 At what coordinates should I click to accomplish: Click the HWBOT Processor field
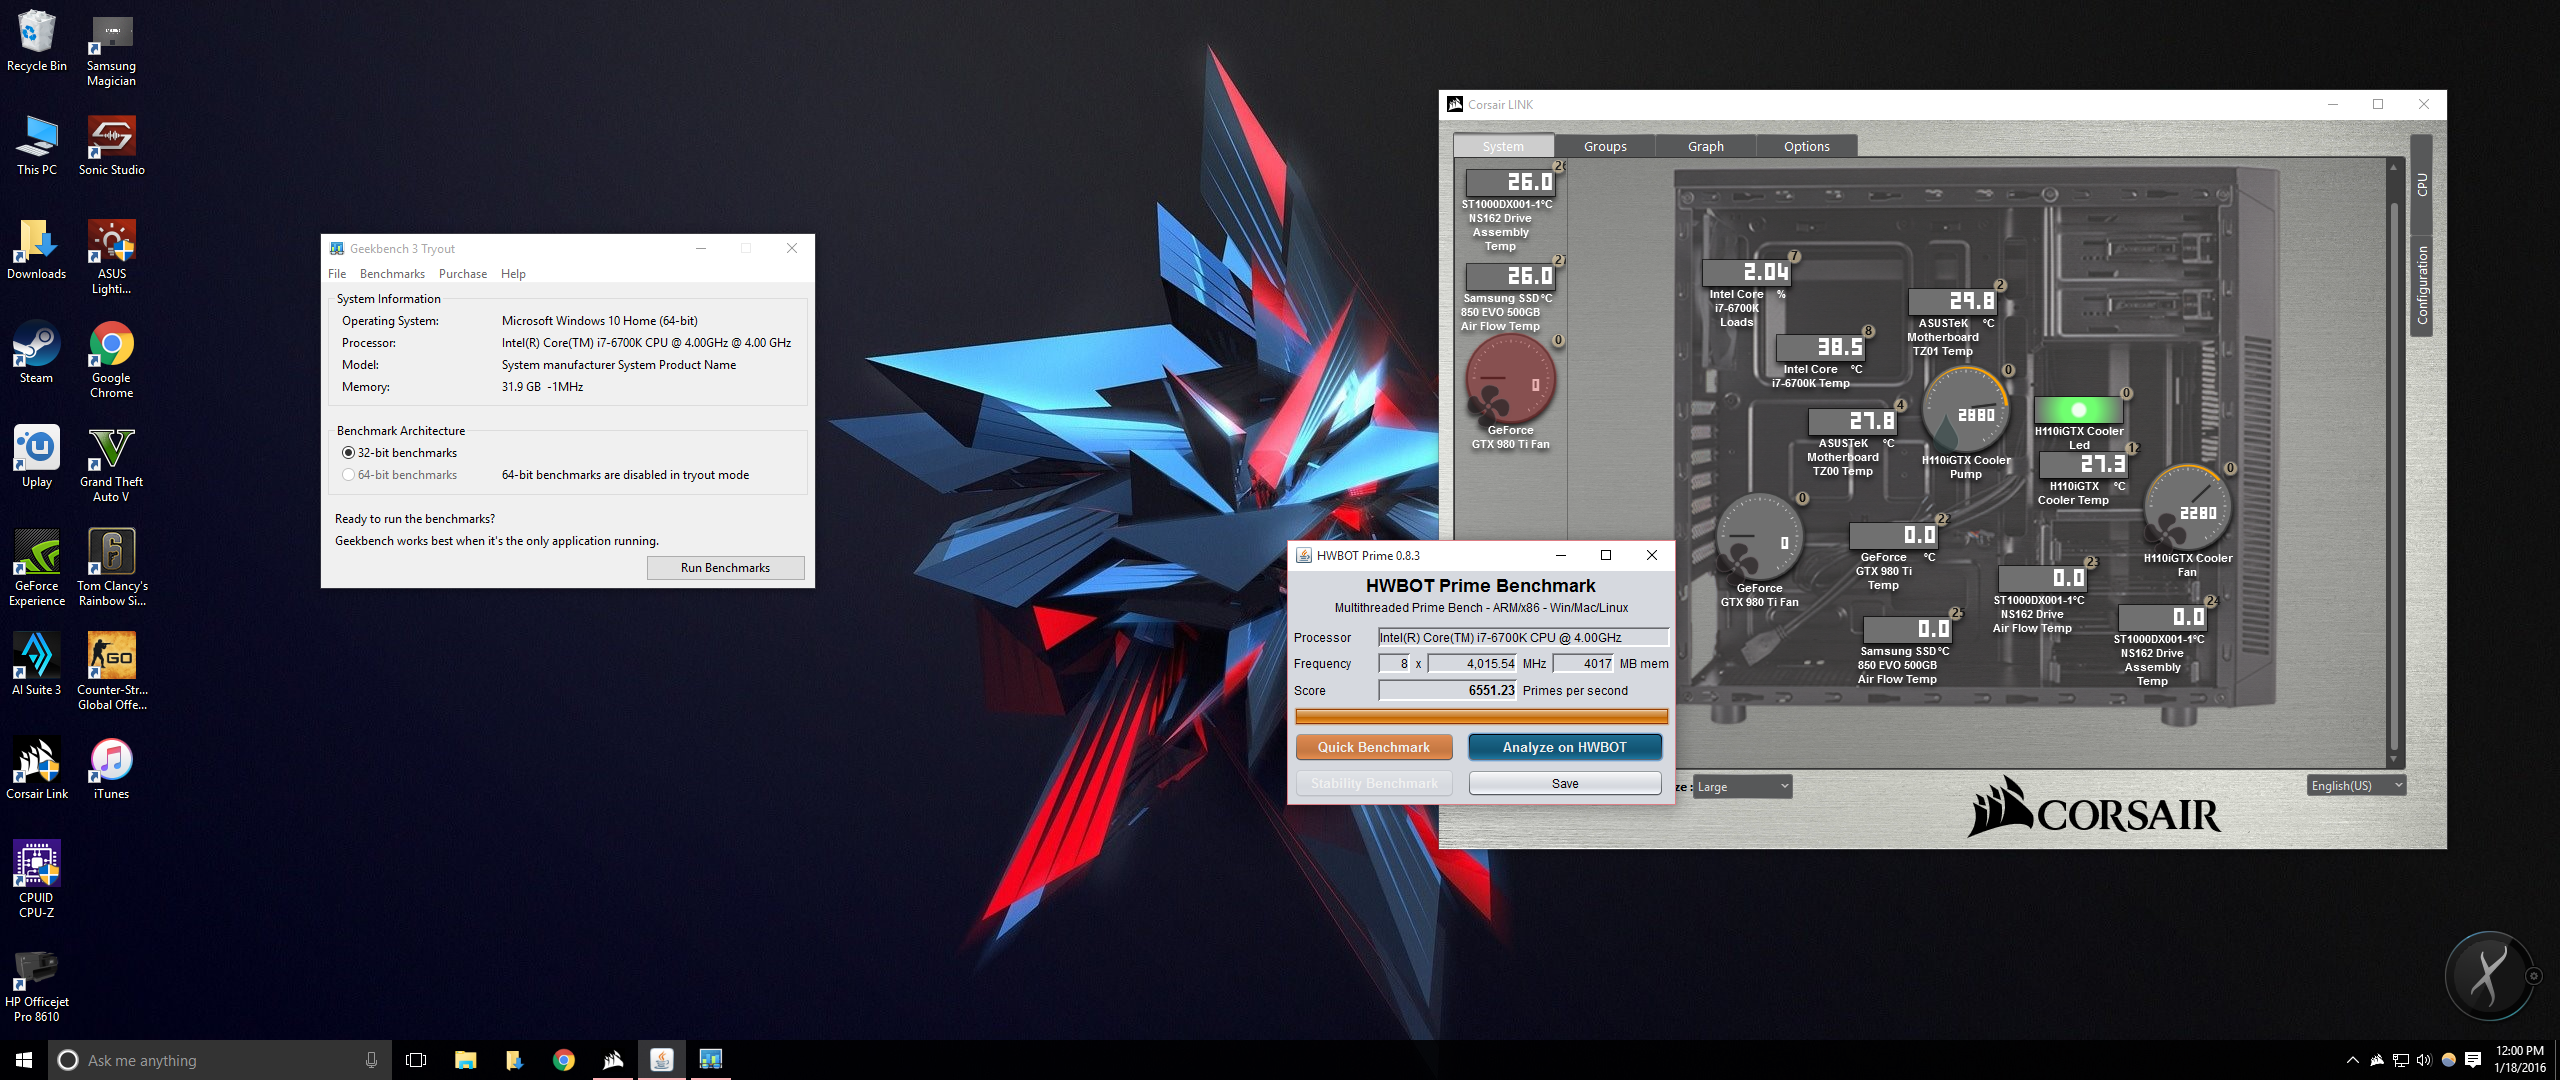coord(1523,638)
